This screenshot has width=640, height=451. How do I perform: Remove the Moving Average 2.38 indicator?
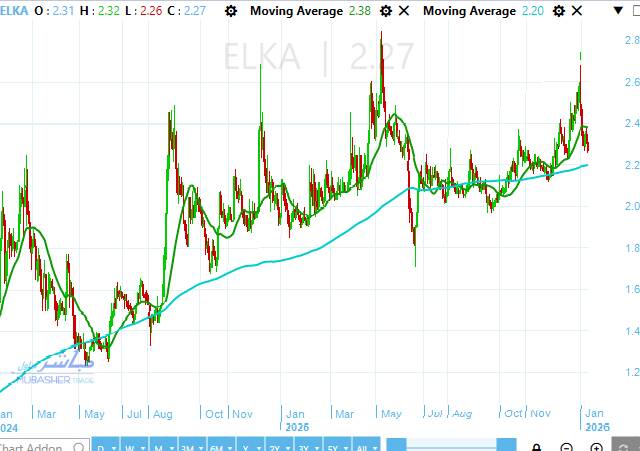click(x=403, y=11)
